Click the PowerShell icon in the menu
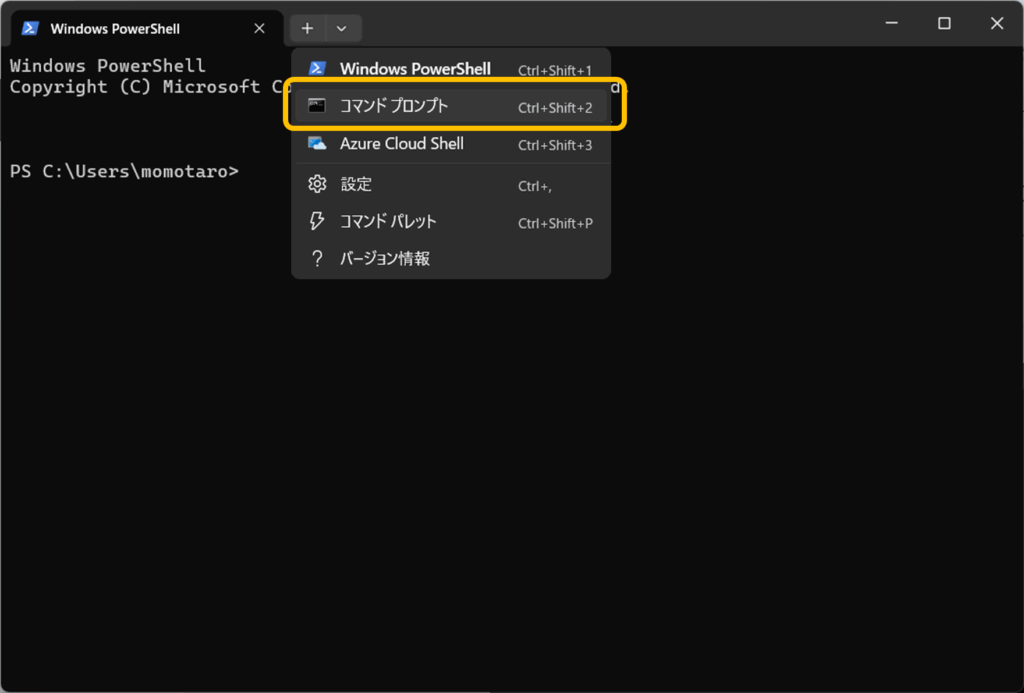This screenshot has height=693, width=1024. pyautogui.click(x=317, y=68)
